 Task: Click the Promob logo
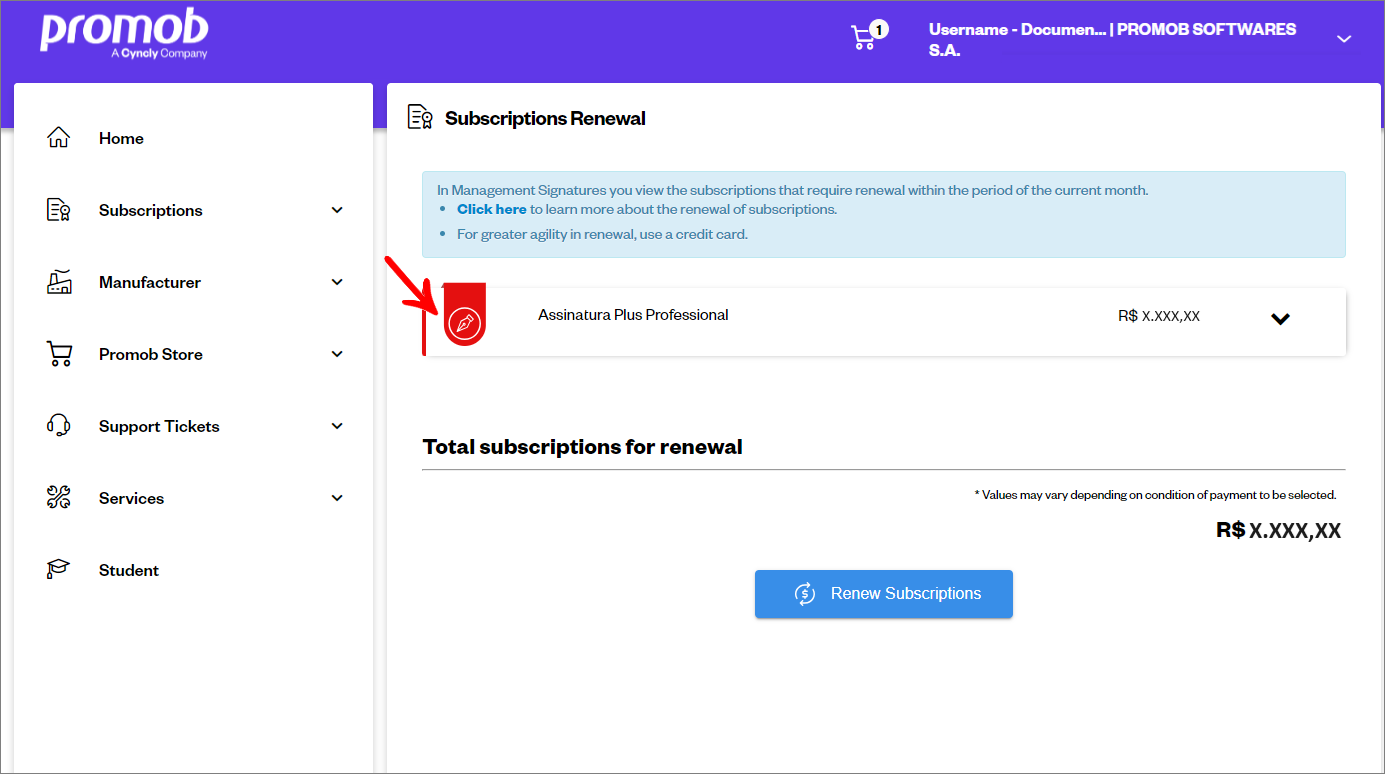[124, 34]
